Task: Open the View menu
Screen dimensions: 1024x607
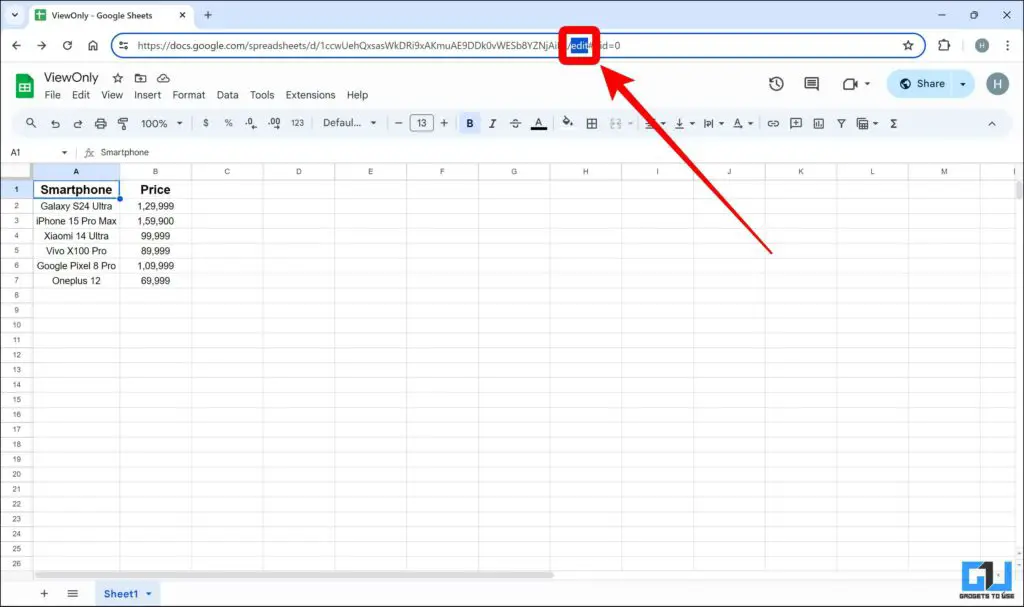Action: pyautogui.click(x=112, y=95)
